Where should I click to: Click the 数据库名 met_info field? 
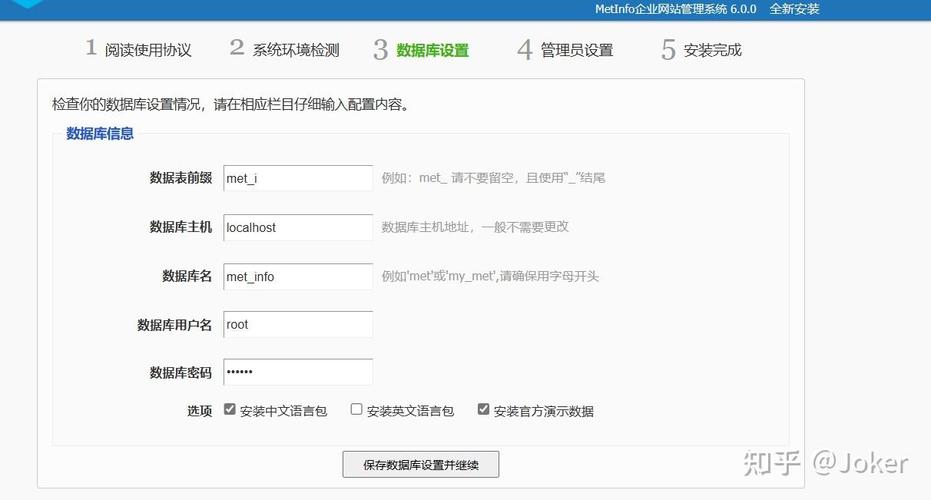point(298,277)
